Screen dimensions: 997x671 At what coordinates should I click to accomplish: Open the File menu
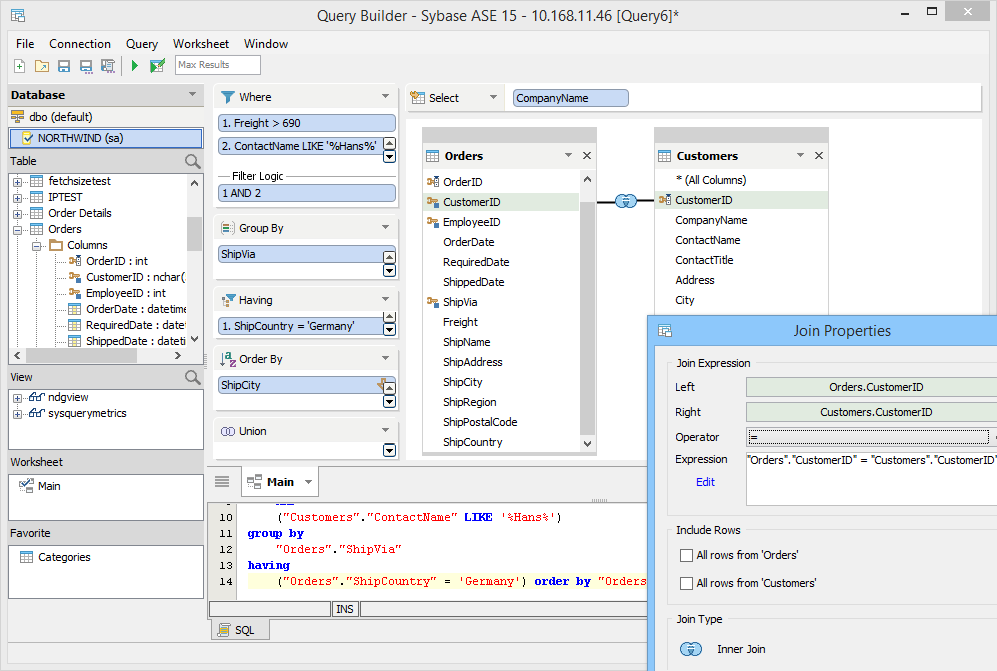click(x=25, y=44)
